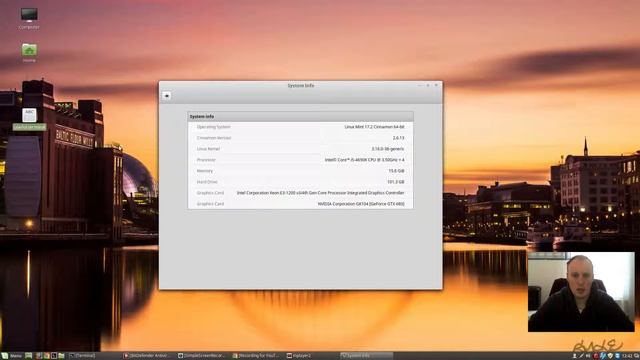Open the Linux Mint Menu in the panel
The width and height of the screenshot is (640, 360).
pos(12,356)
